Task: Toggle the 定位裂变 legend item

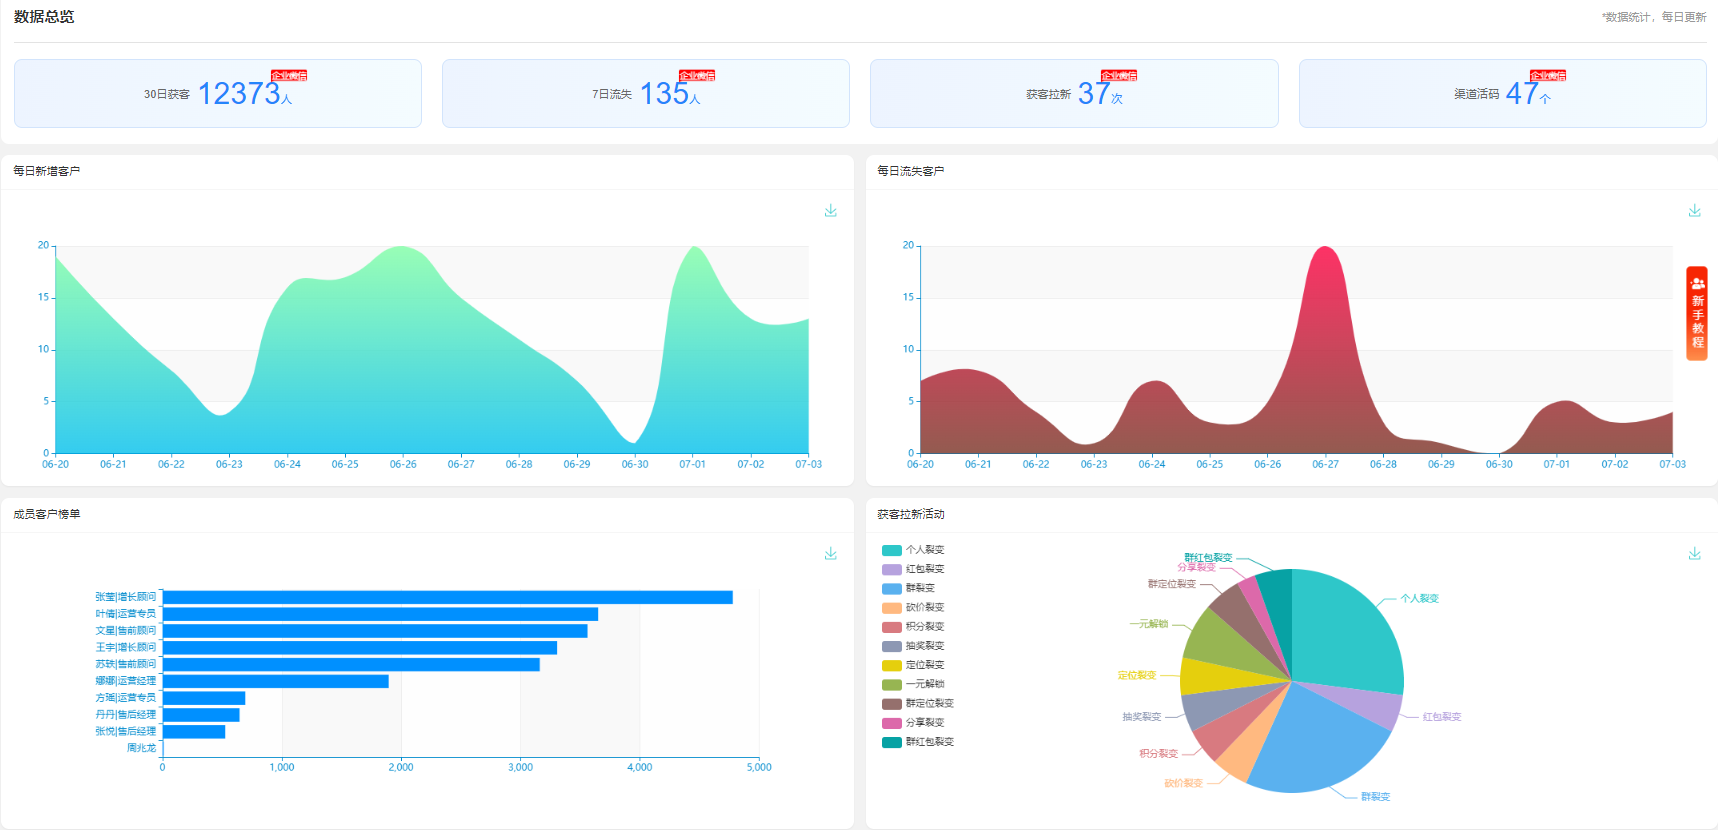Action: 913,665
